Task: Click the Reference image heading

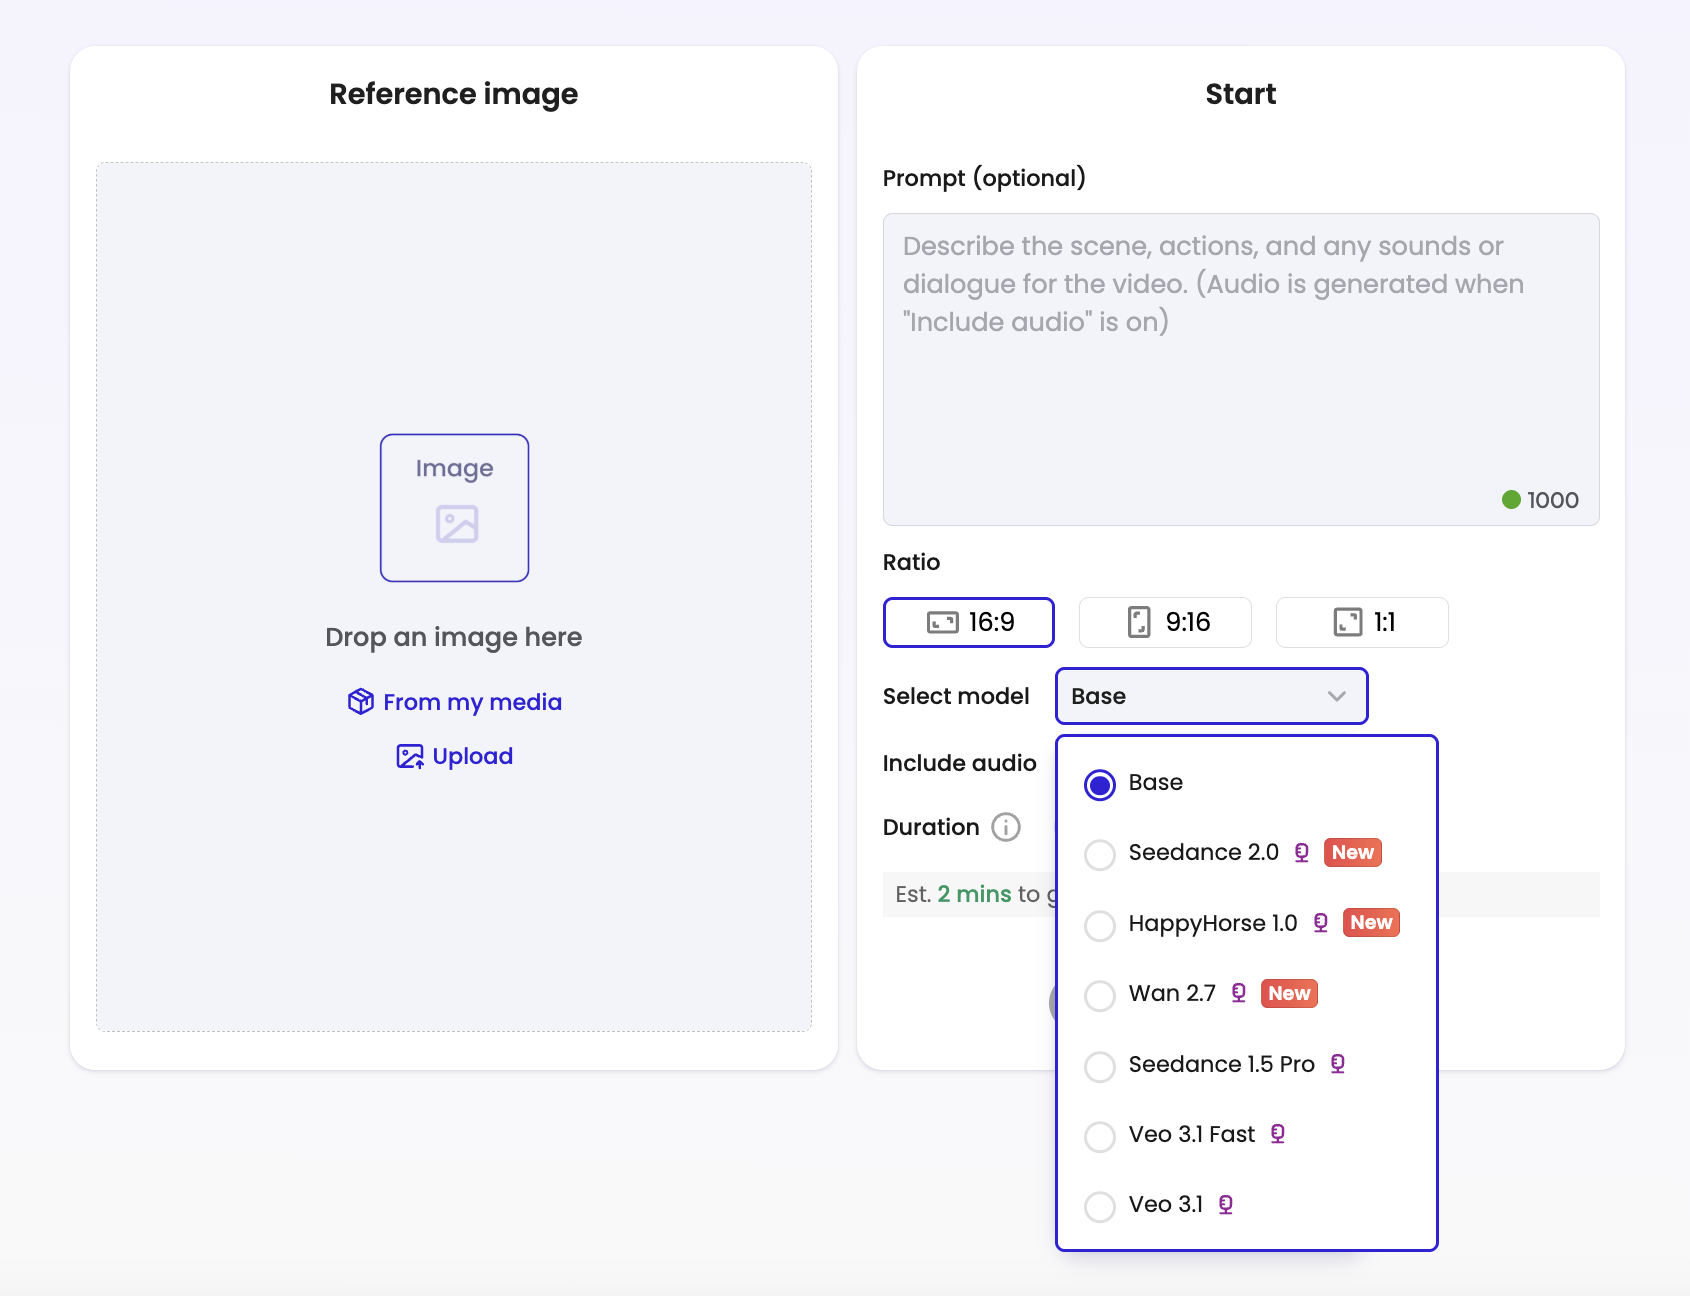Action: 454,94
